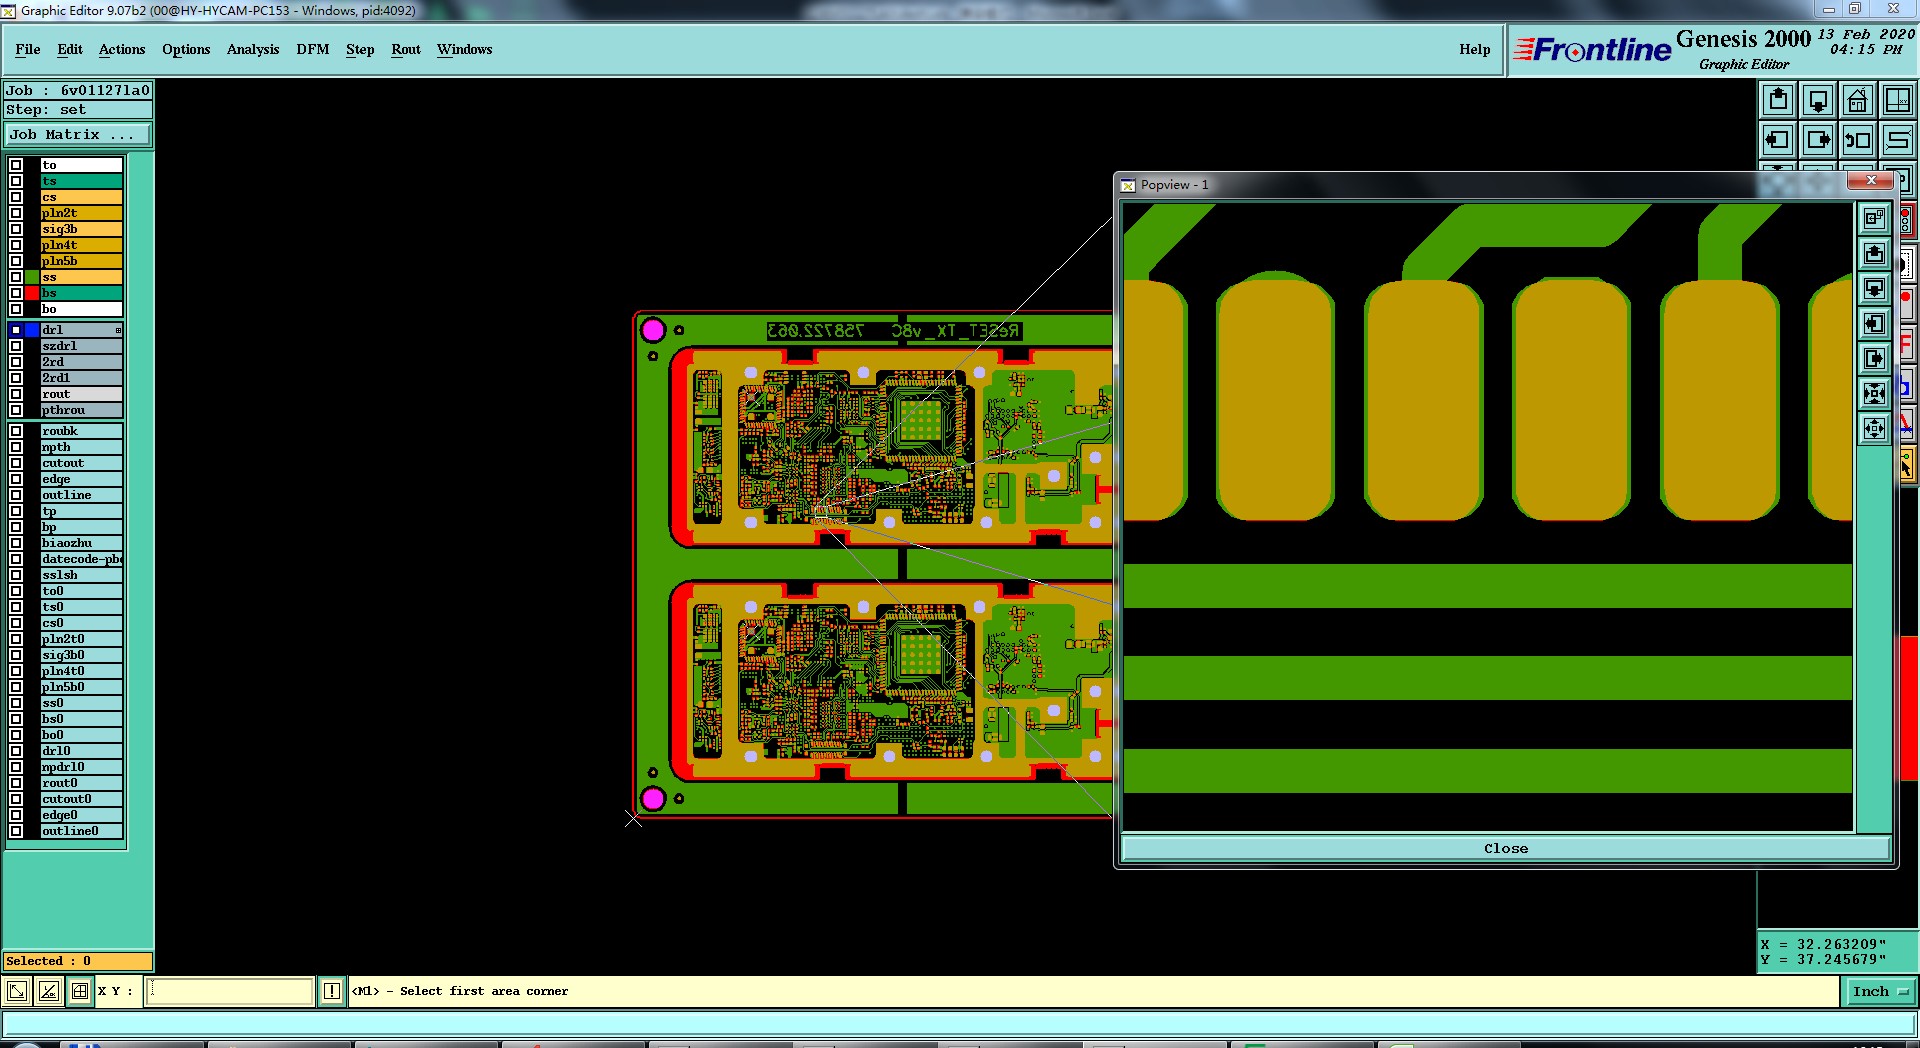Click the pan left icon in main toolbar
The width and height of the screenshot is (1920, 1048).
pyautogui.click(x=1778, y=140)
